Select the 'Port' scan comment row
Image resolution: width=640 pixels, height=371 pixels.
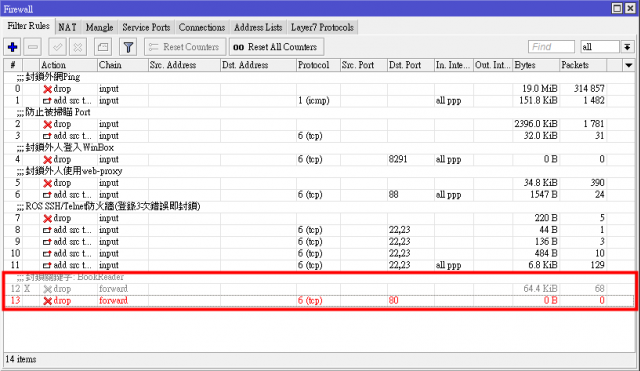pyautogui.click(x=319, y=112)
